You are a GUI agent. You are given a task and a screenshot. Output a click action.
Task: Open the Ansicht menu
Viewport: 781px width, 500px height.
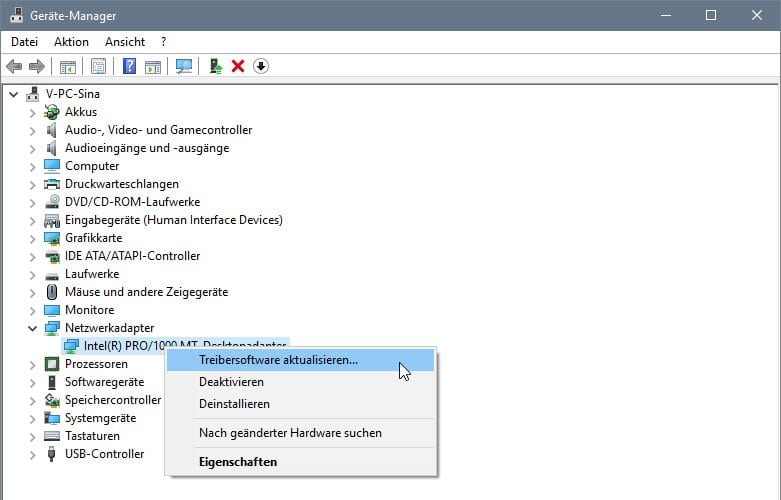click(125, 42)
